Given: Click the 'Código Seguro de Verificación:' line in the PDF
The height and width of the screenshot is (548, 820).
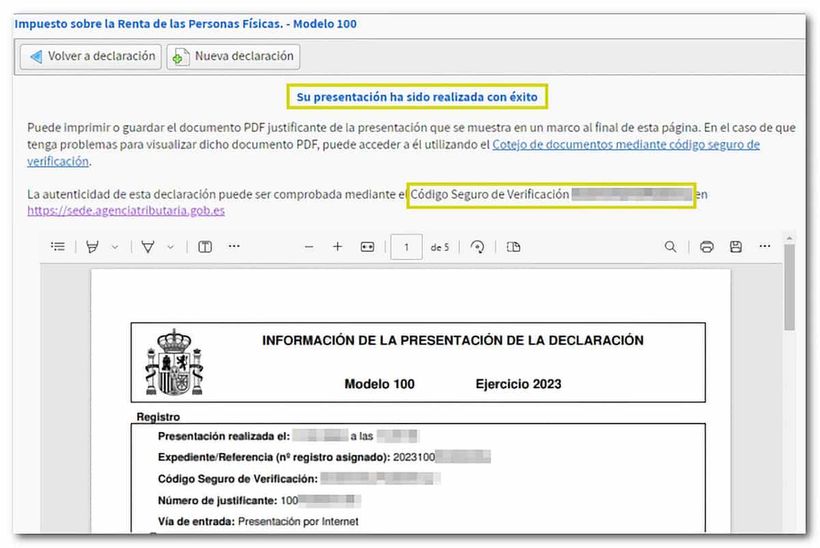Looking at the screenshot, I should pos(299,478).
